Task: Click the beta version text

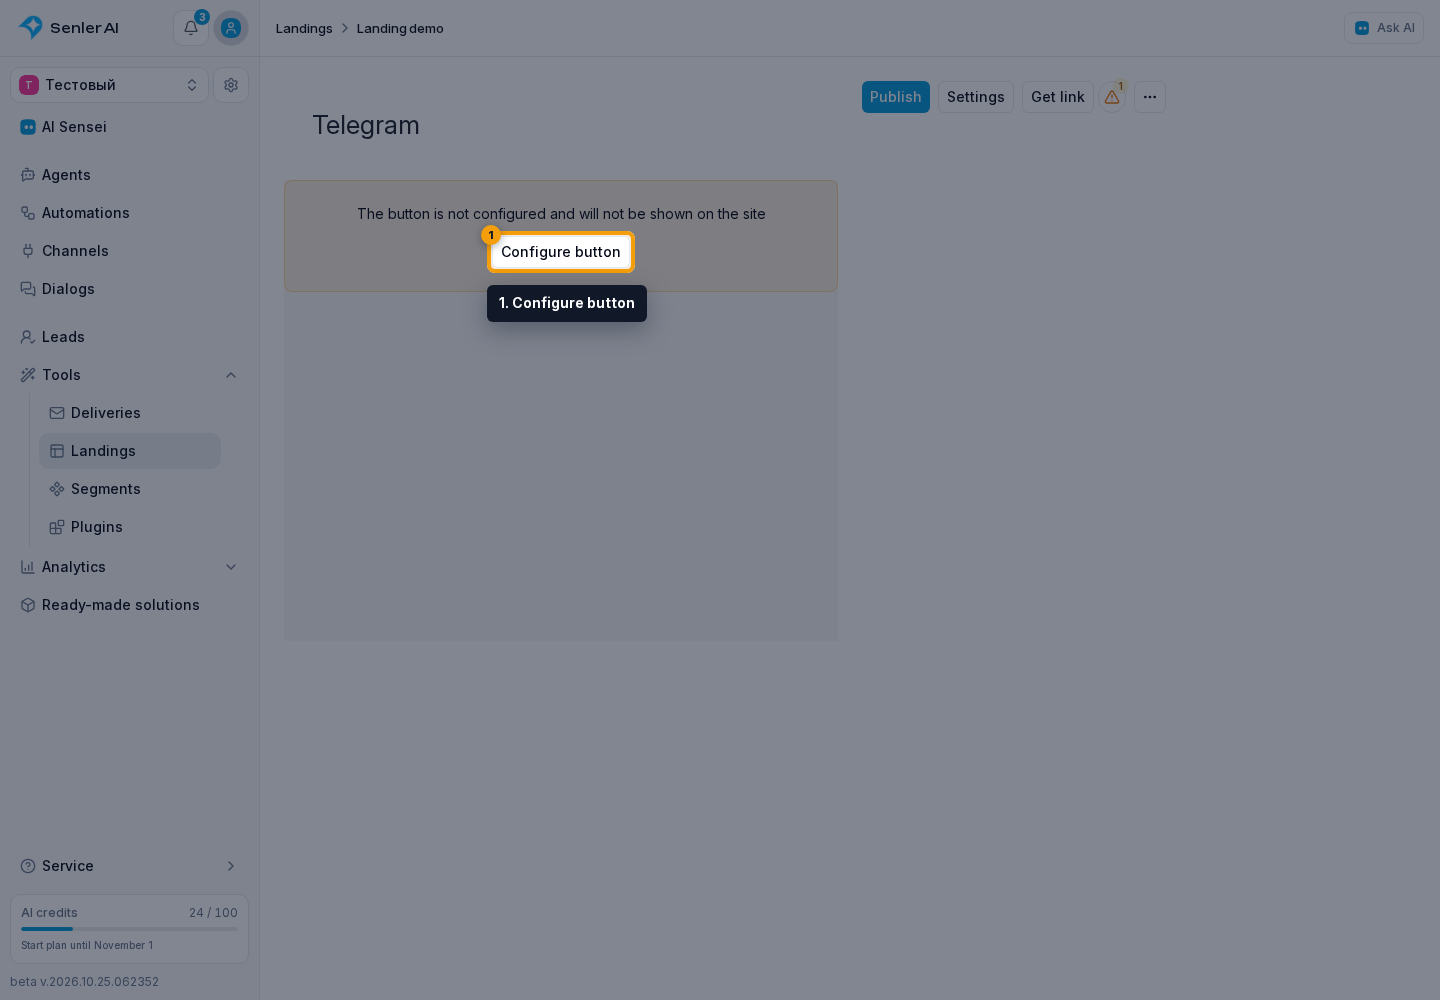Action: (85, 982)
